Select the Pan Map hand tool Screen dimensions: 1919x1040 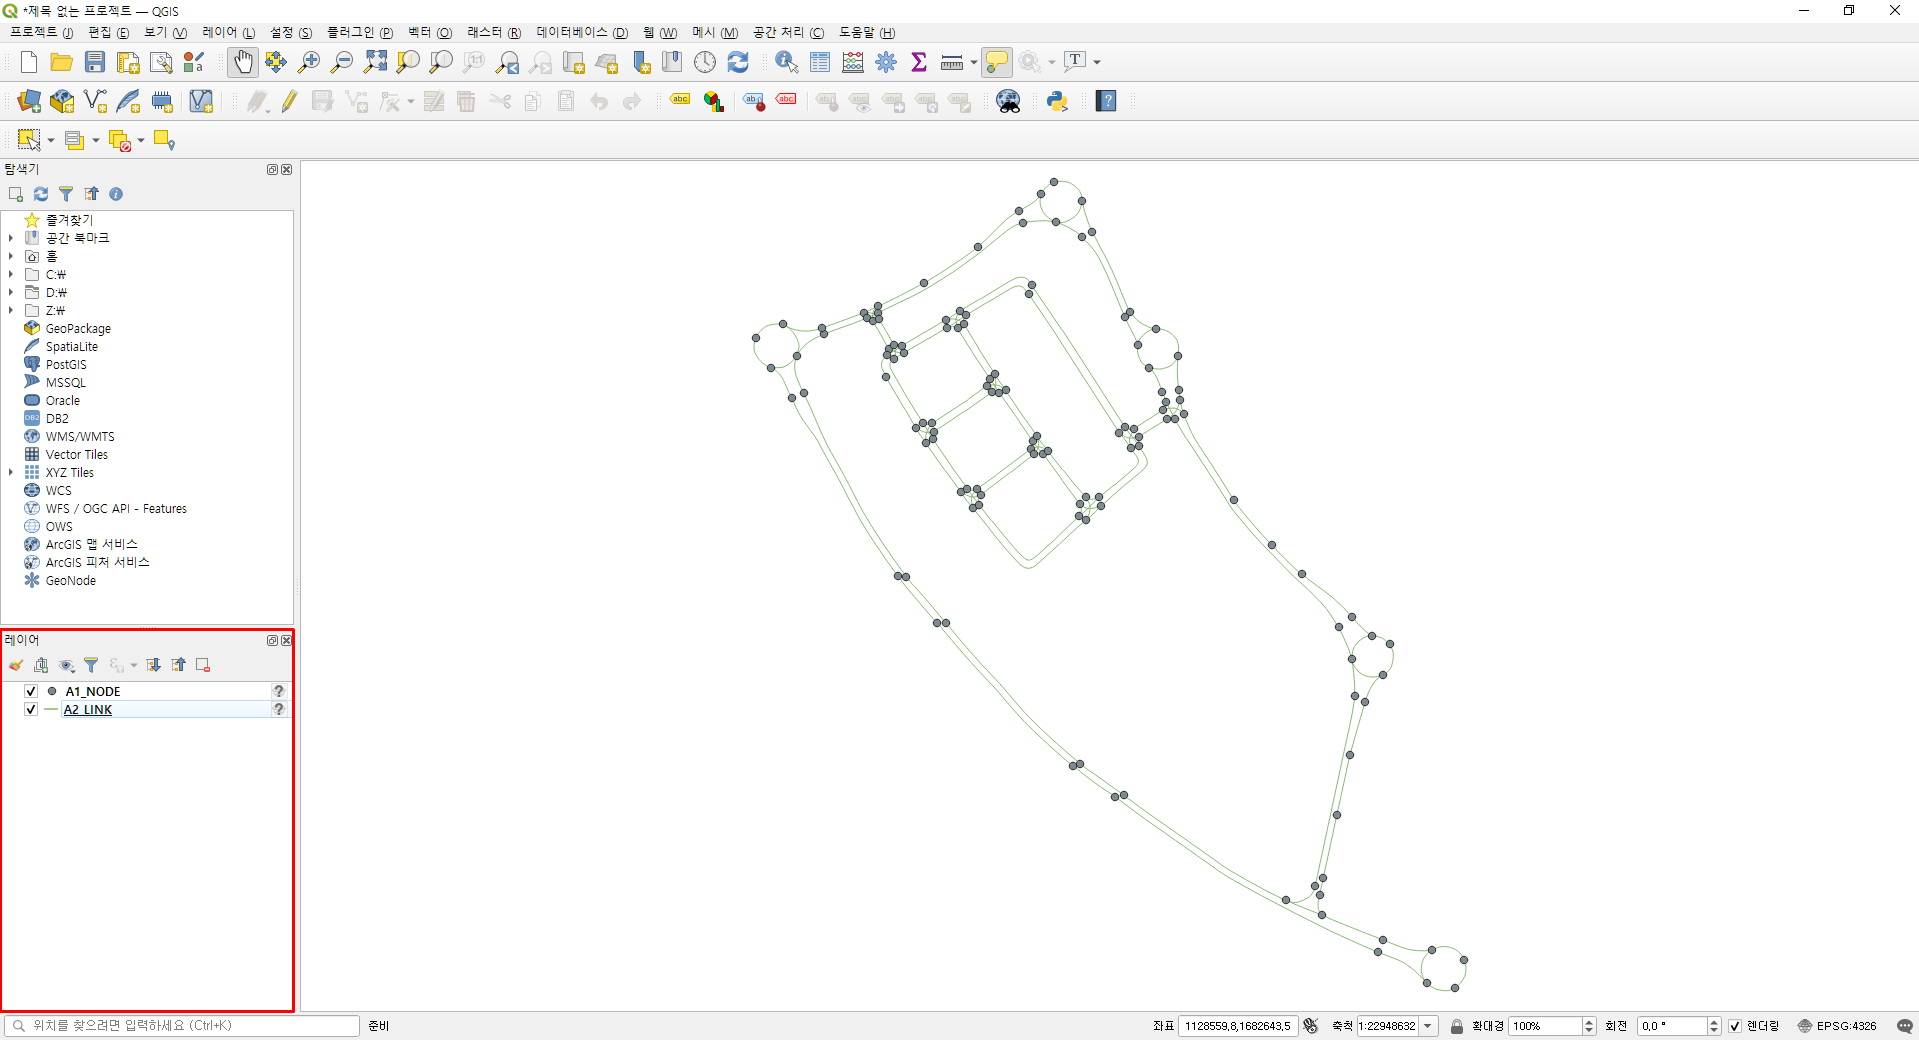pyautogui.click(x=243, y=62)
